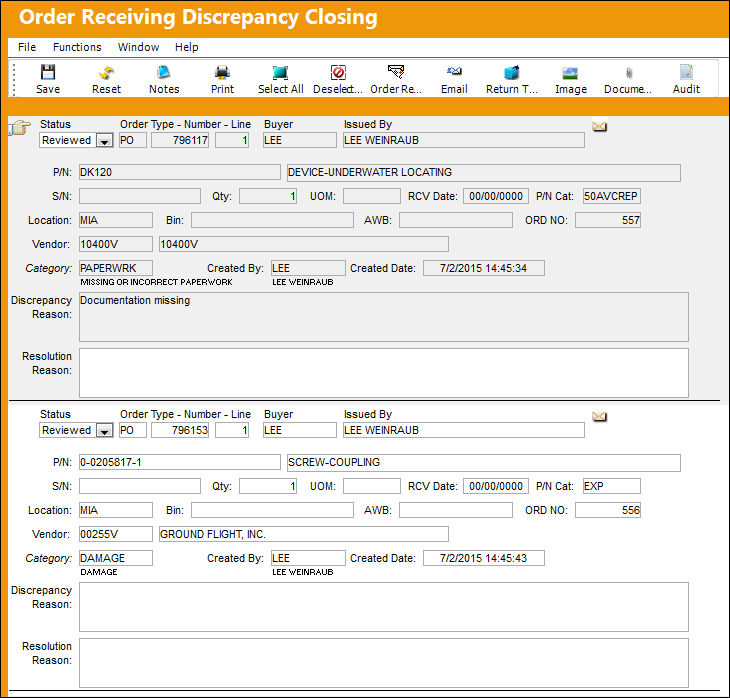Click the PAPERWRK category field

coord(116,268)
